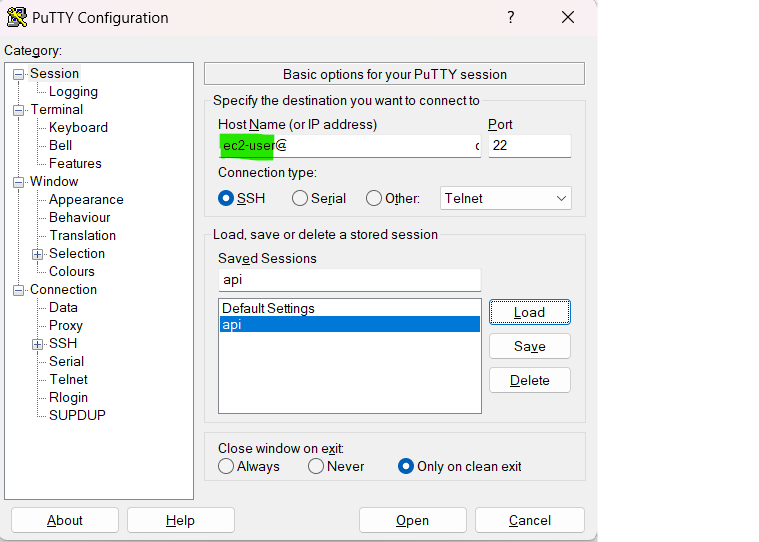Click the Open button

(x=412, y=520)
